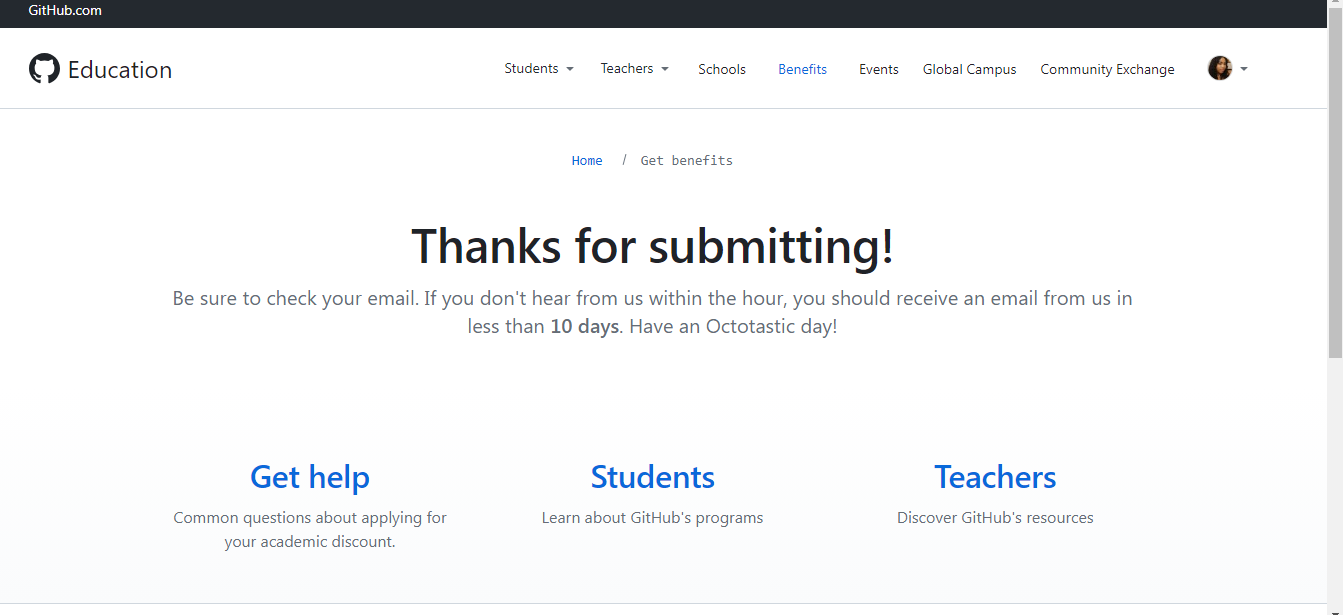1343x615 pixels.
Task: Open the Events nav item
Action: click(879, 69)
